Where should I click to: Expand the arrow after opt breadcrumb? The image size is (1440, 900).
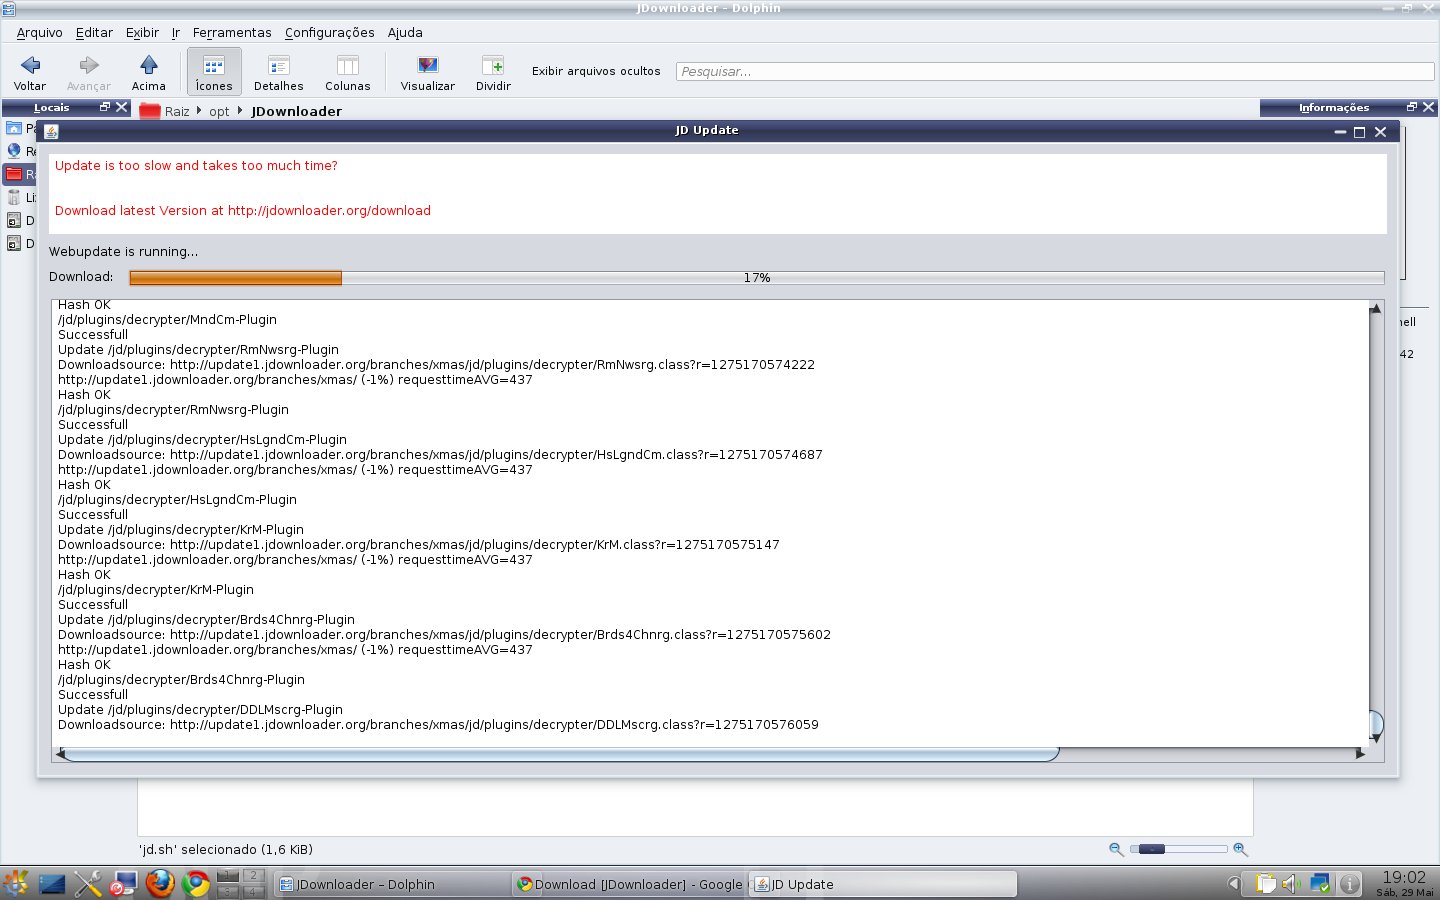click(240, 110)
